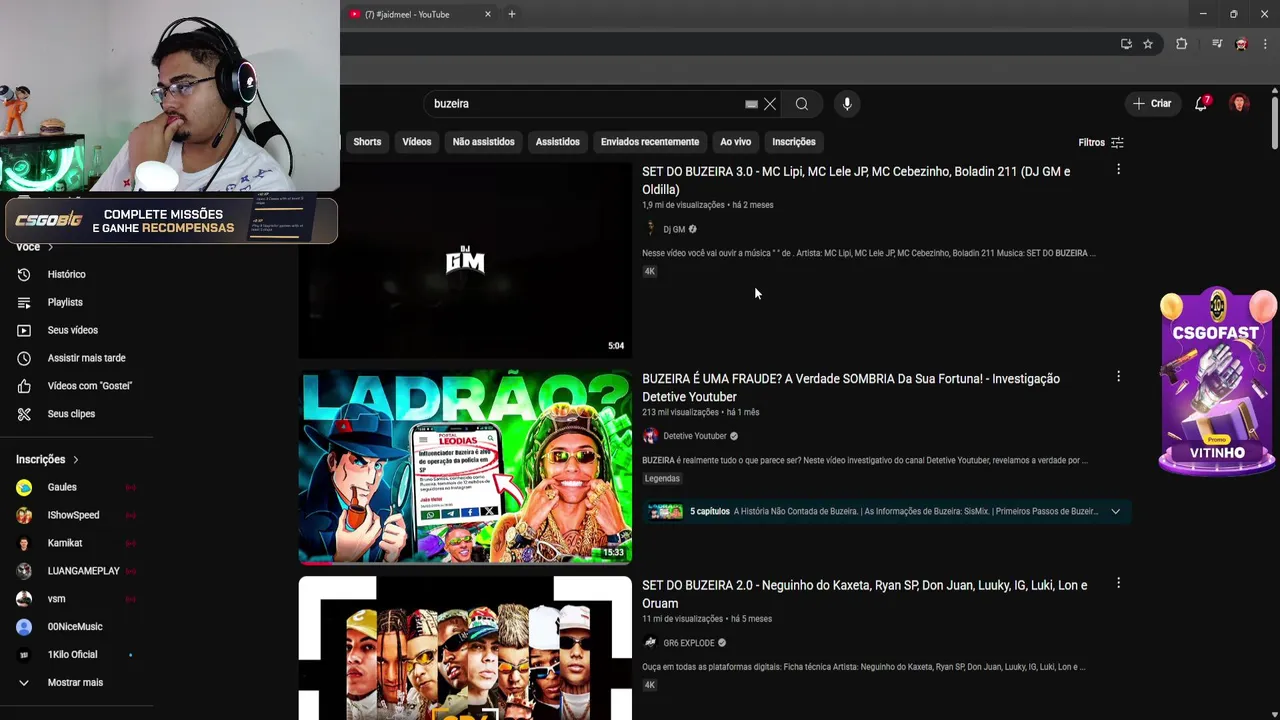Click the install app icon in address bar
1280x720 pixels.
(1126, 44)
